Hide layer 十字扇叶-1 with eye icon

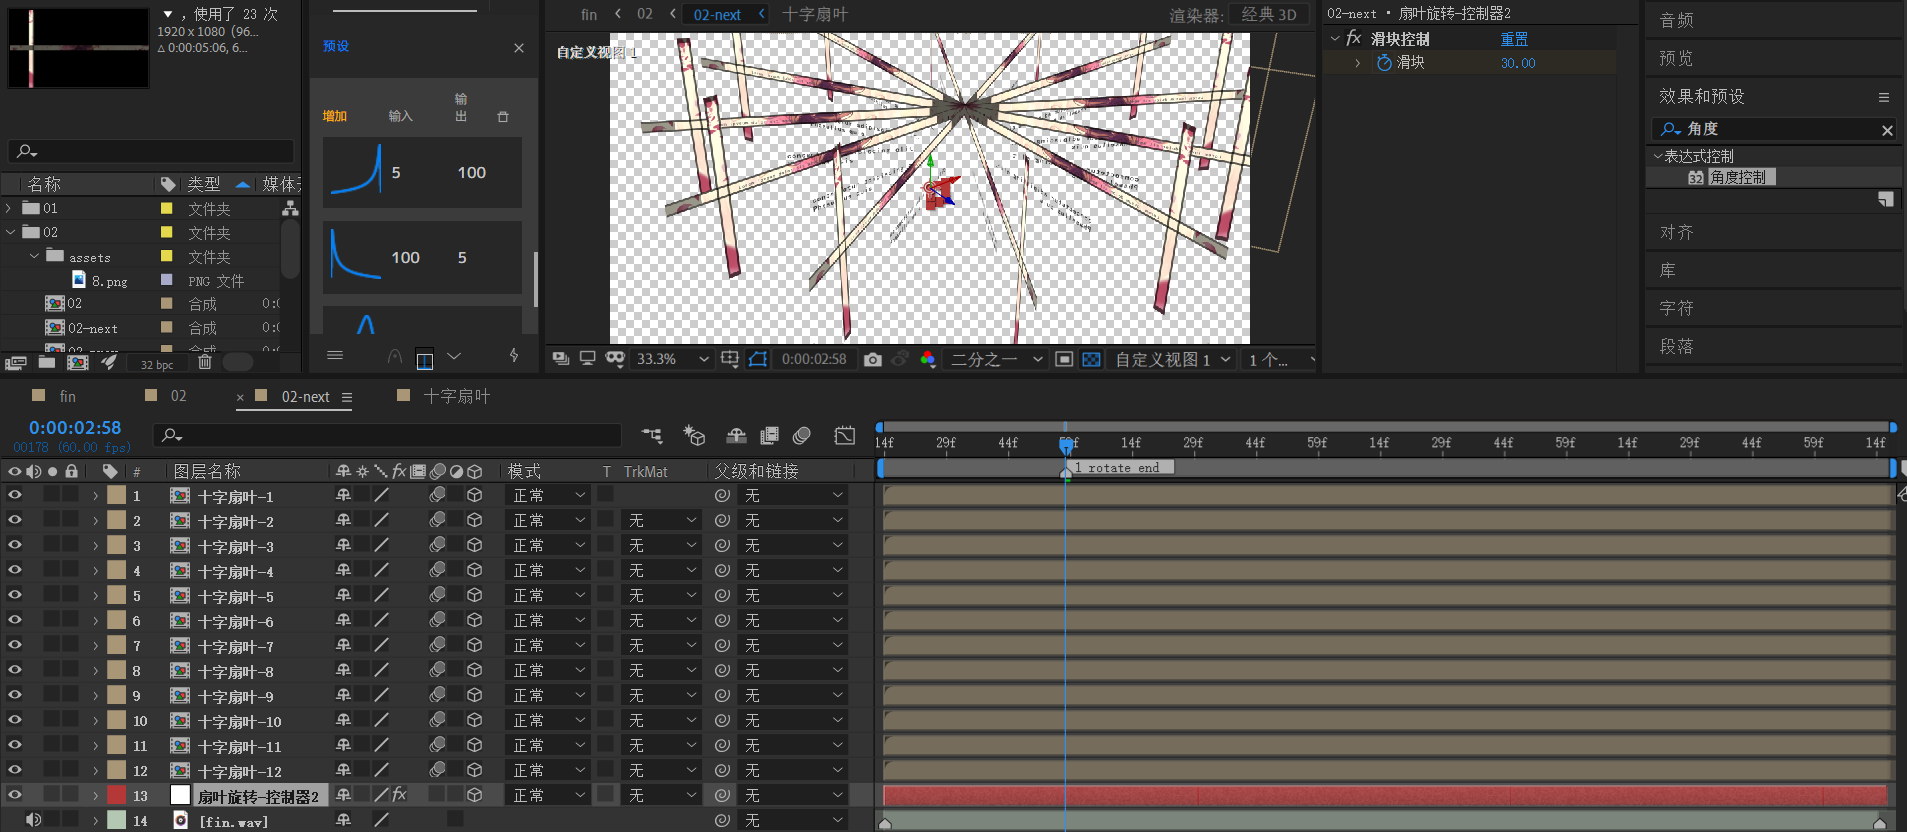(x=14, y=495)
